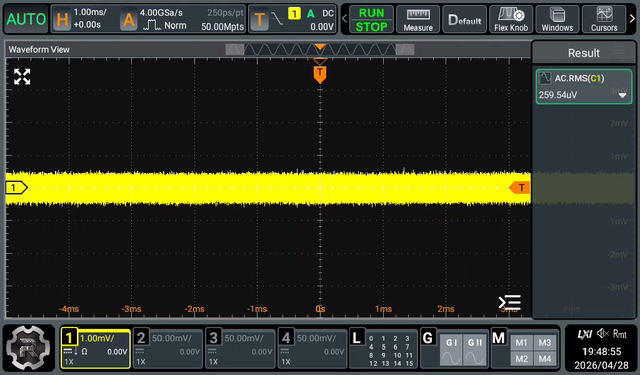Click the Result panel header

584,52
